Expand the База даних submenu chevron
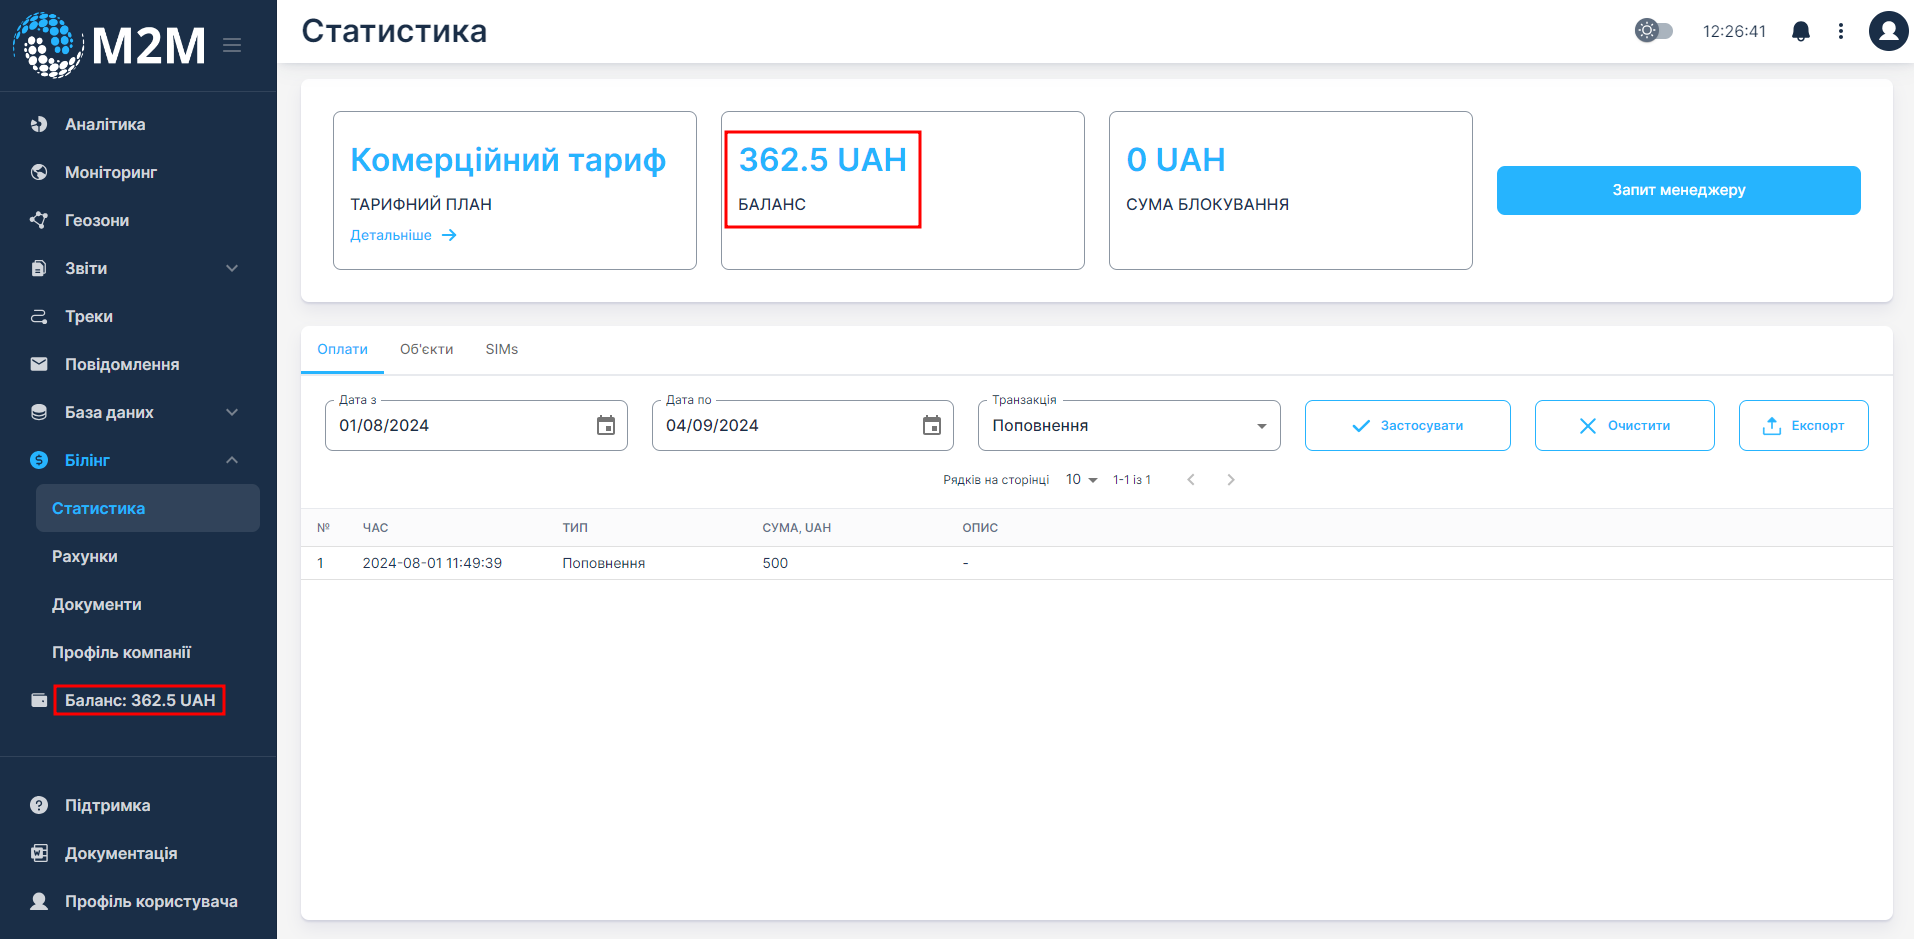Viewport: 1914px width, 939px height. coord(232,412)
